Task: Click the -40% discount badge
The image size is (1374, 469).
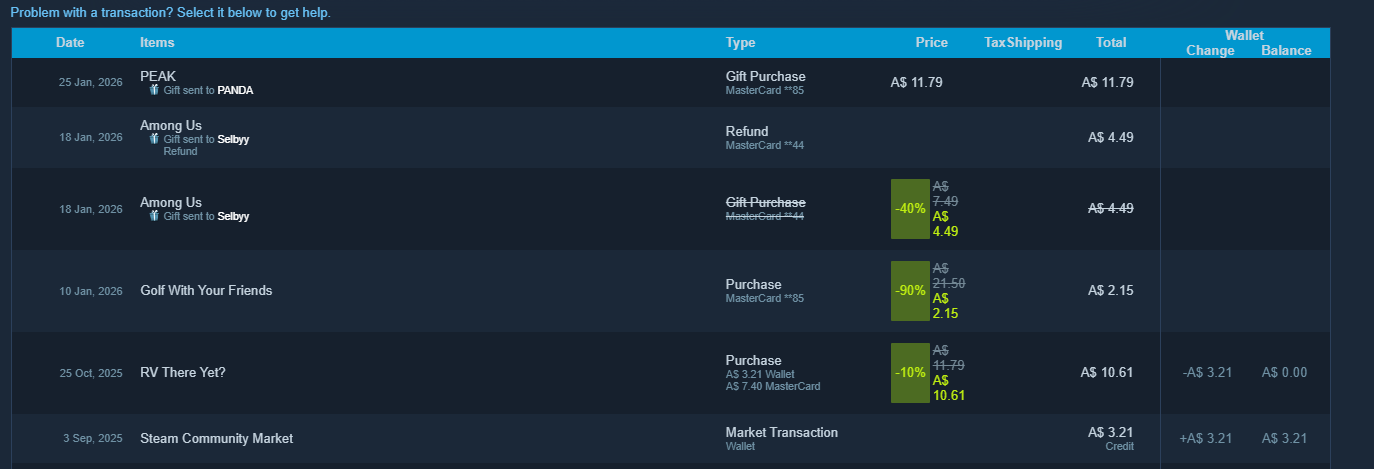Action: click(910, 209)
